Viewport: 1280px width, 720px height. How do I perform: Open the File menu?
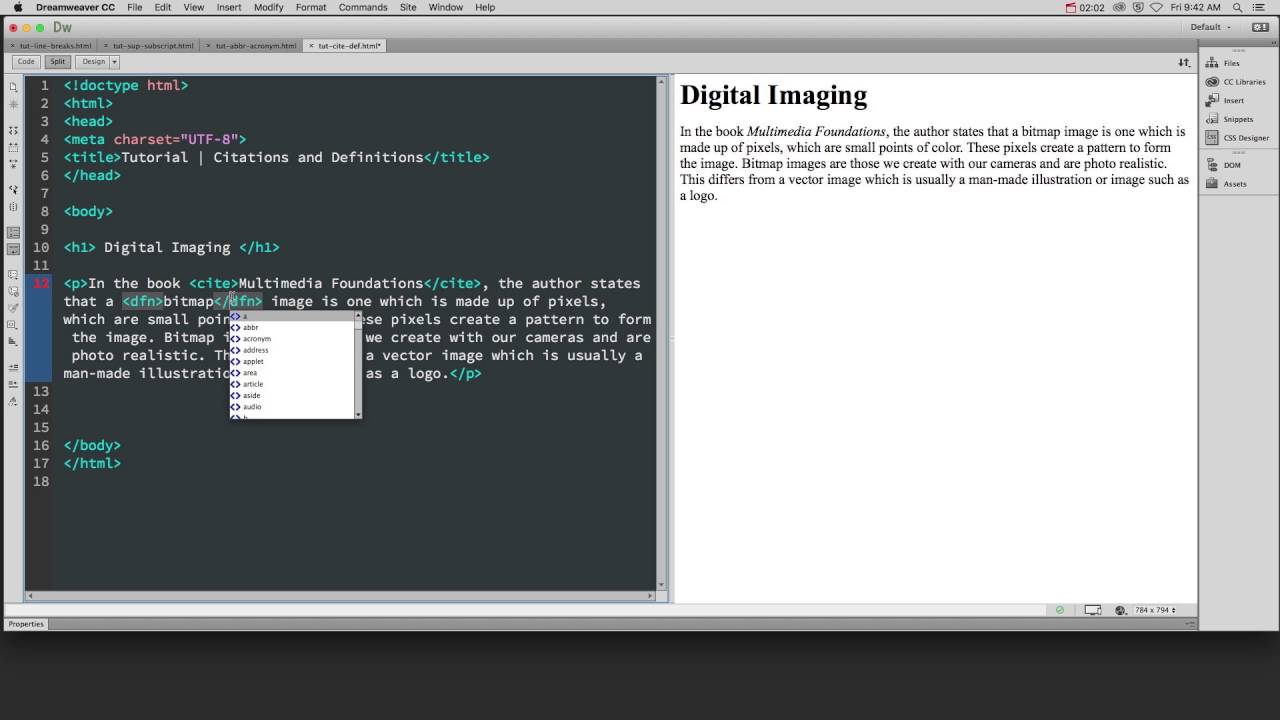coord(134,7)
